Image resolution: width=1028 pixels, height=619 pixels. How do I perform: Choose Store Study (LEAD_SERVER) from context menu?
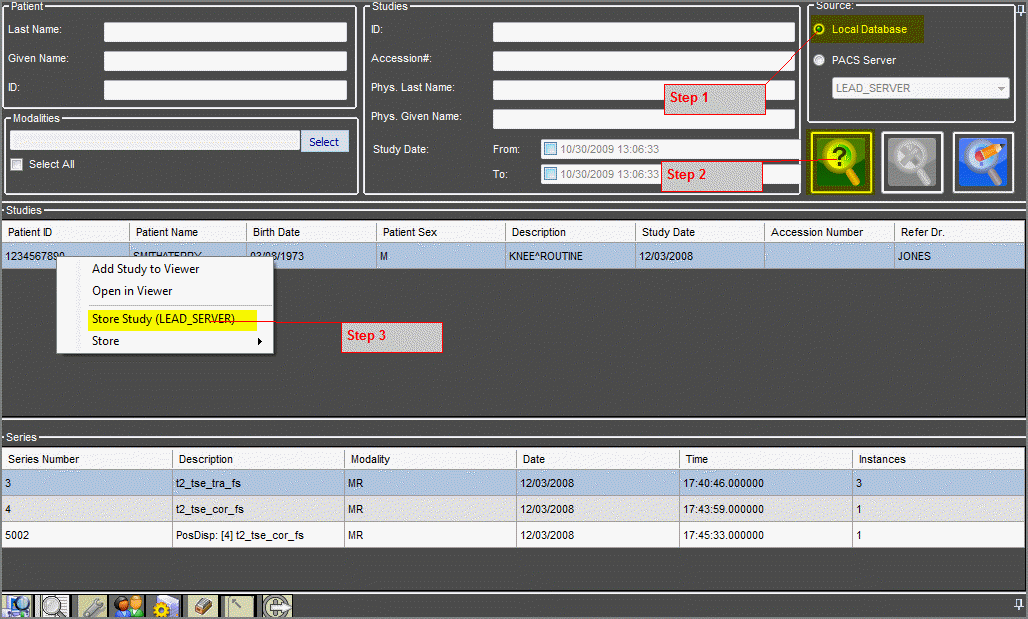pos(163,319)
